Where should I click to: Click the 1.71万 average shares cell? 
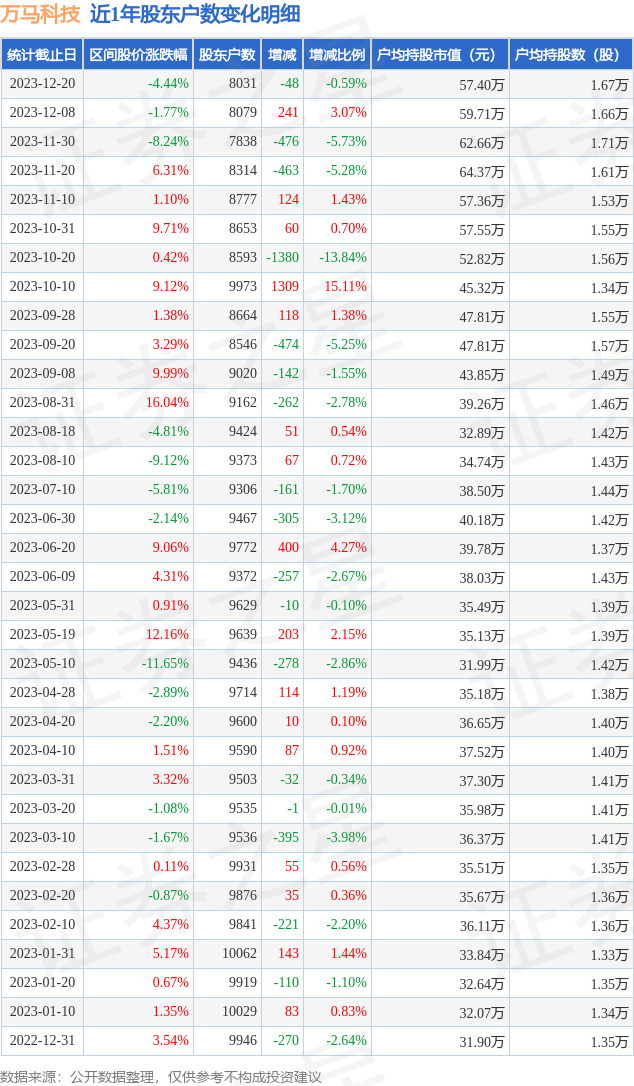609,142
